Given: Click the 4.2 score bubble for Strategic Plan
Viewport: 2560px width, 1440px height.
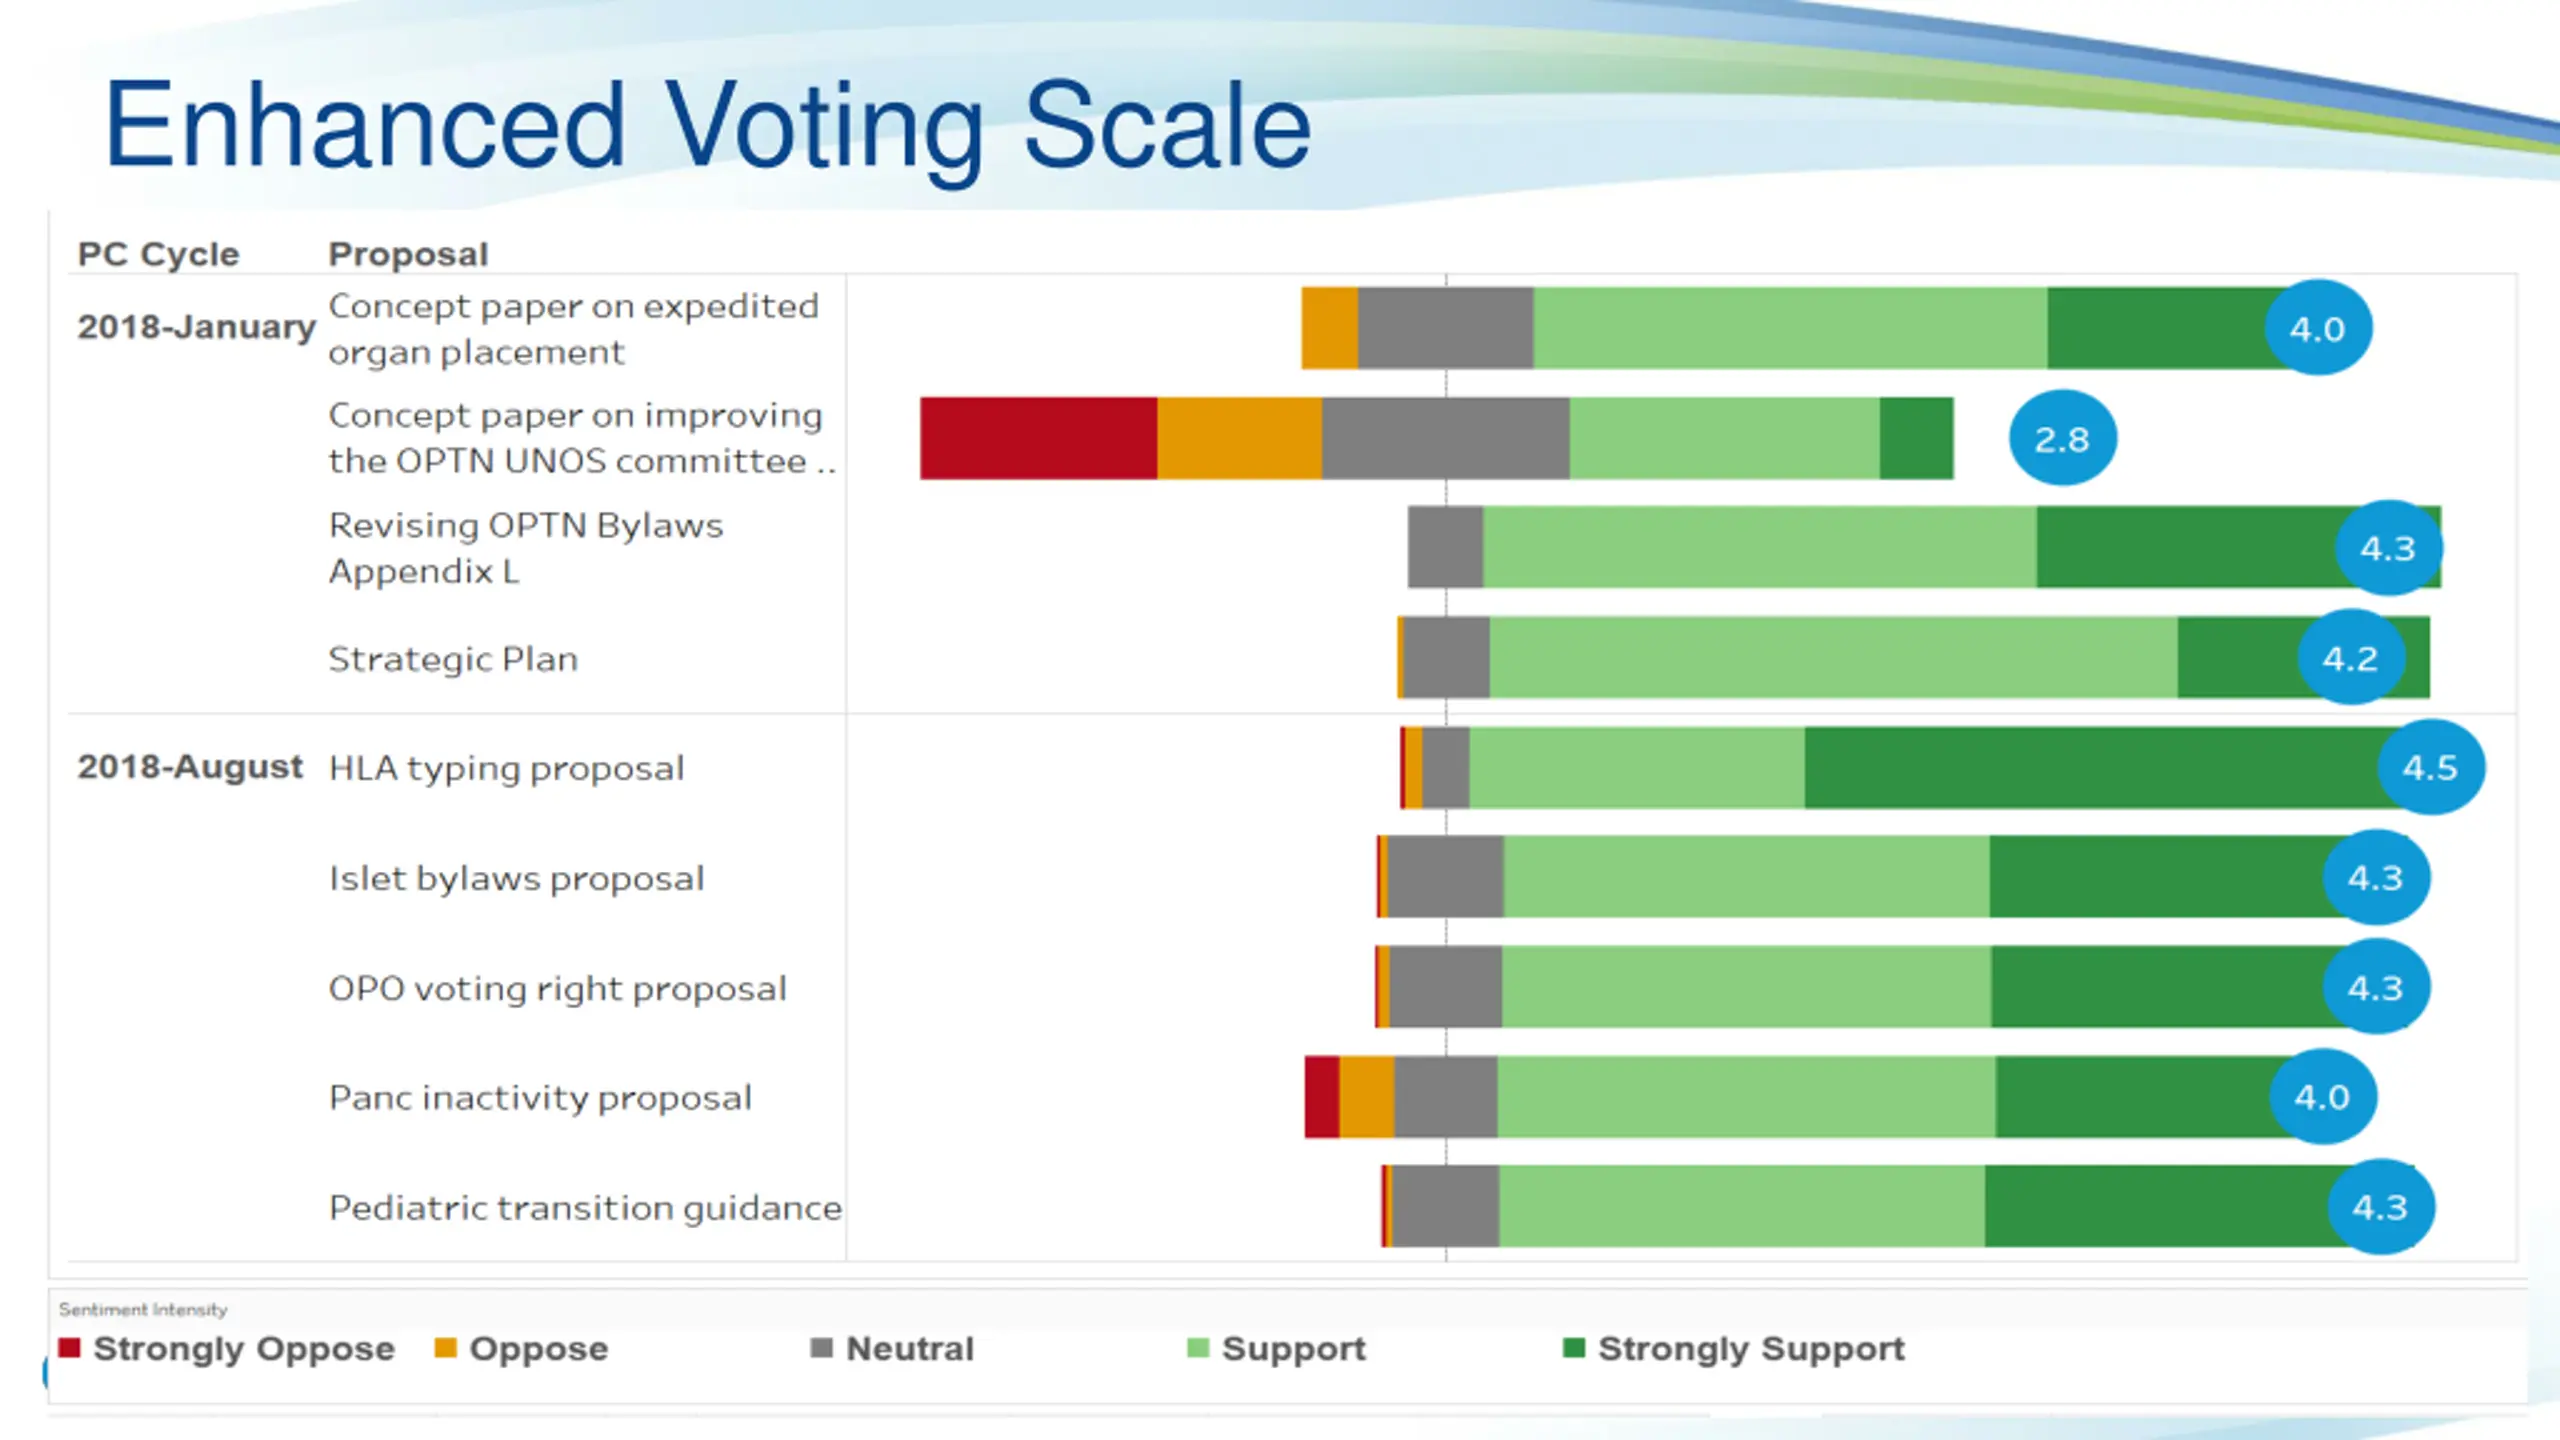Looking at the screenshot, I should [x=2350, y=658].
